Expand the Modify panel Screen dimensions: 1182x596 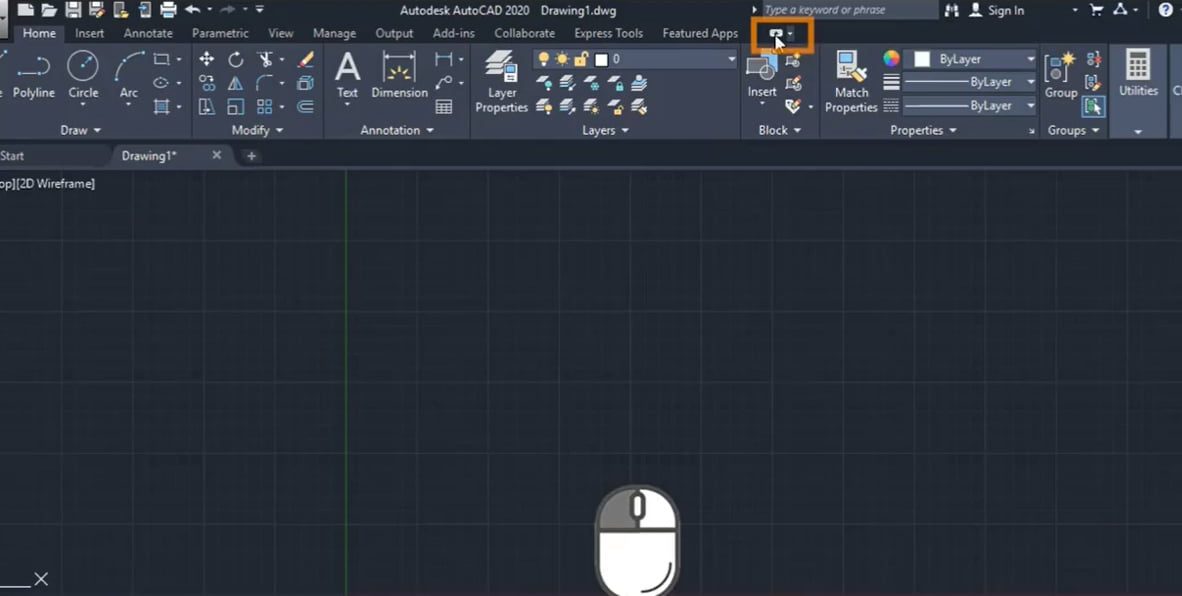tap(258, 130)
